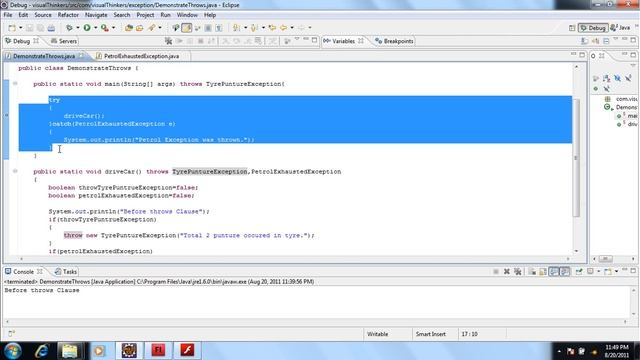
Task: Click the Open Type folder icon
Action: (140, 28)
